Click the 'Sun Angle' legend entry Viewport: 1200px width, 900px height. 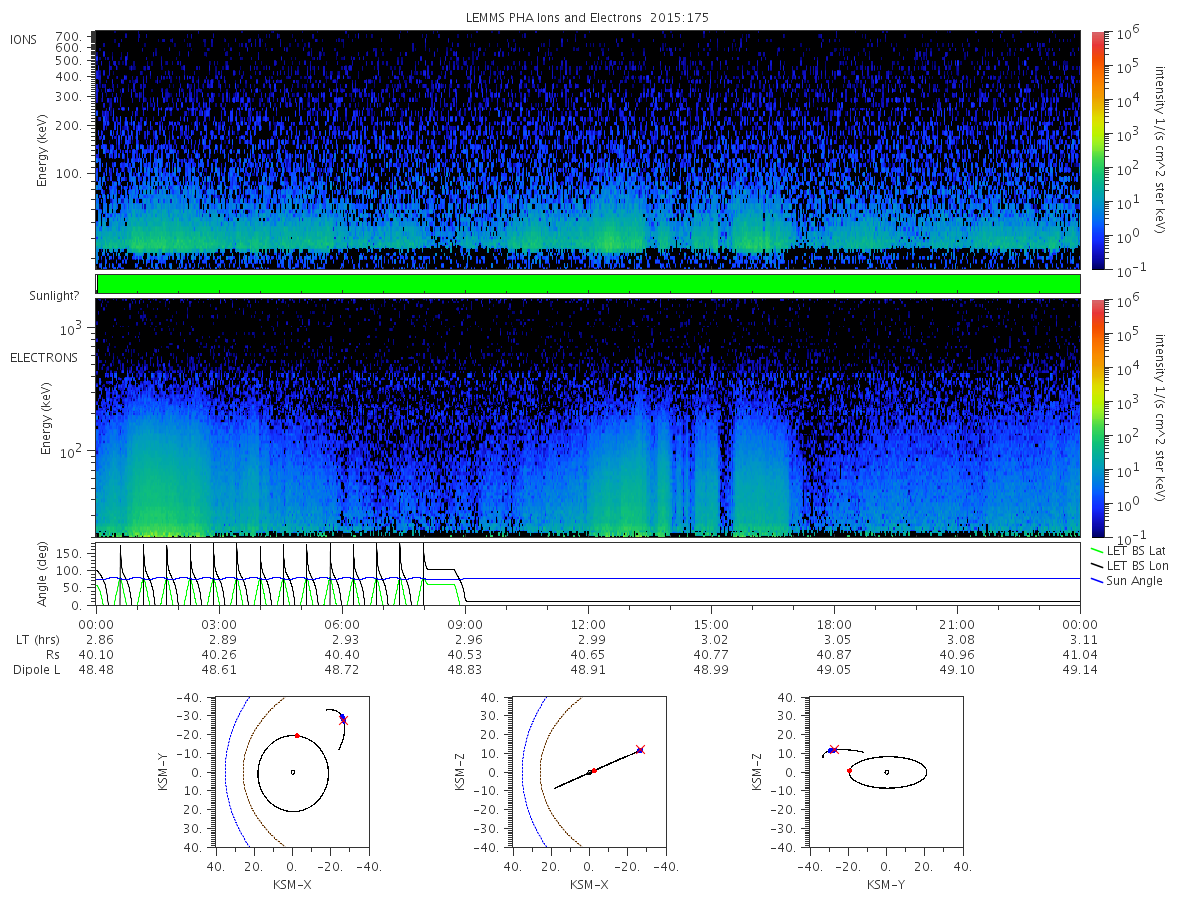coord(1126,581)
